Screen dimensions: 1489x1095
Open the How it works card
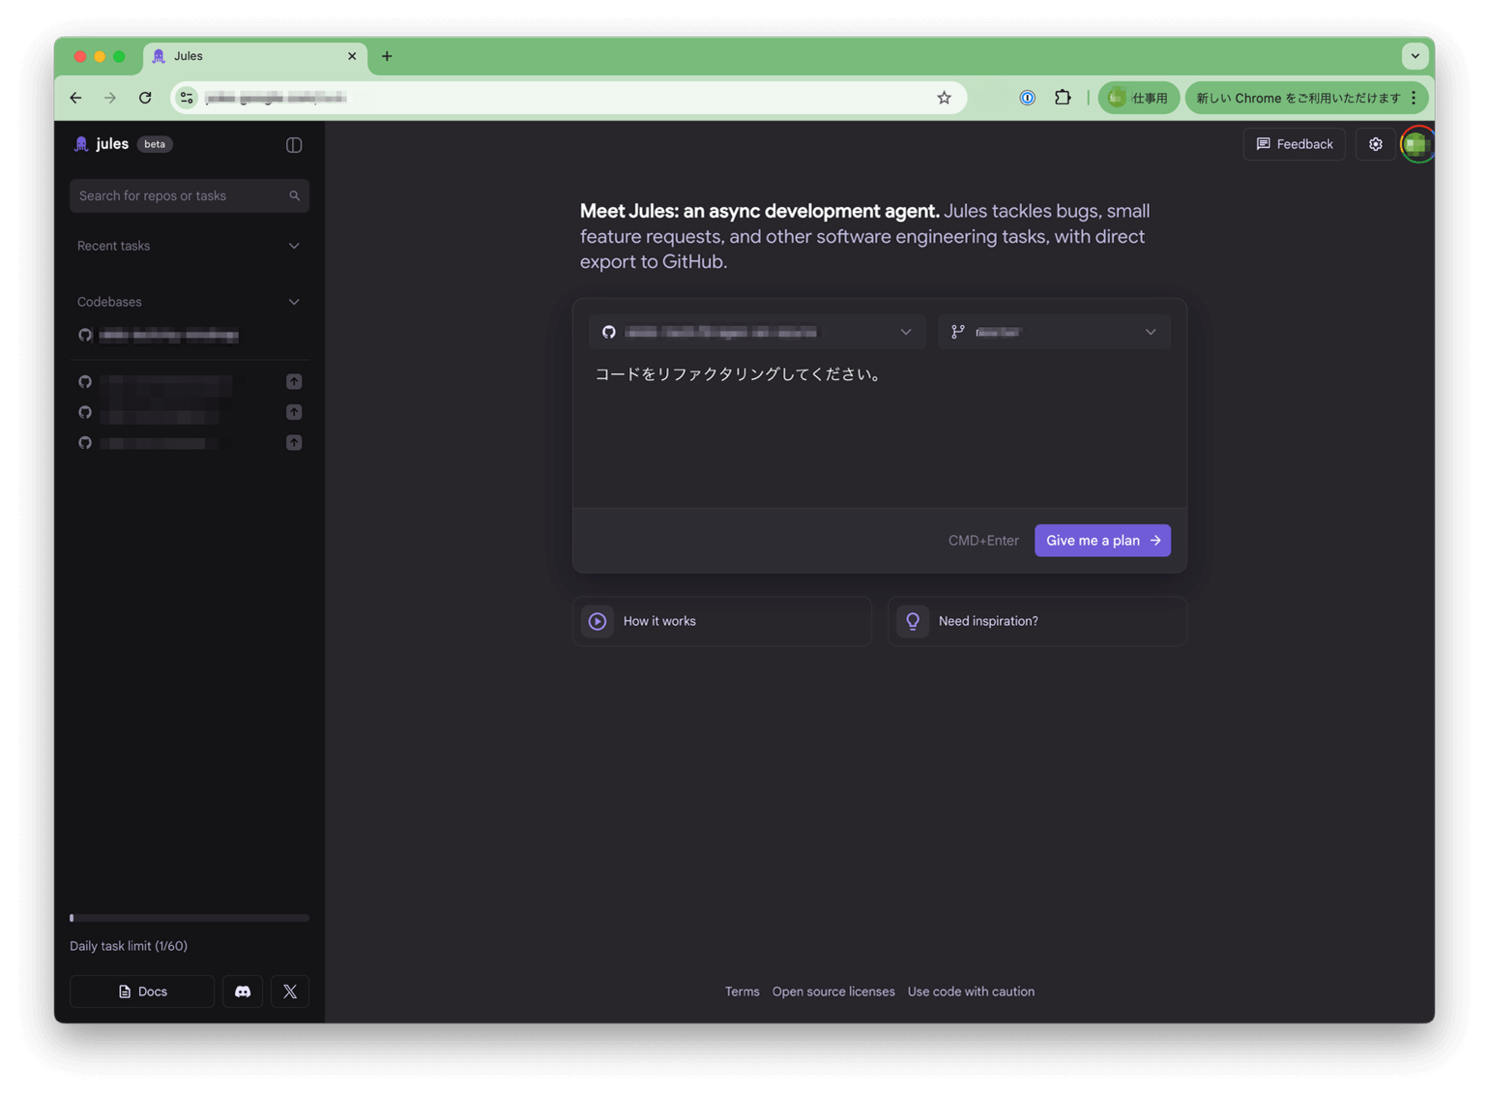(x=722, y=621)
